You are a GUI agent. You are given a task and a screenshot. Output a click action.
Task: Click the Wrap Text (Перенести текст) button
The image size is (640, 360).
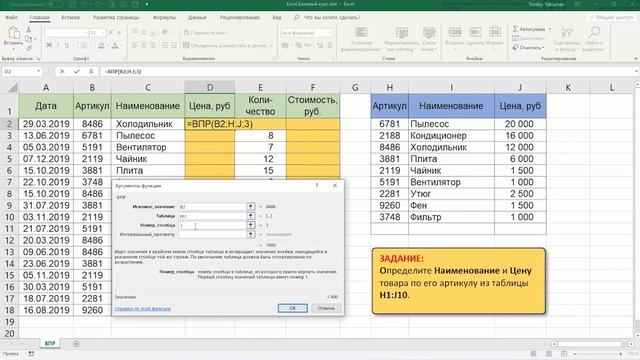click(205, 32)
